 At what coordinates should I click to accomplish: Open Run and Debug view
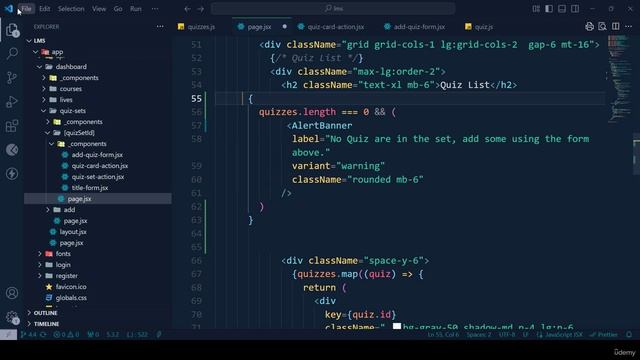pyautogui.click(x=12, y=102)
